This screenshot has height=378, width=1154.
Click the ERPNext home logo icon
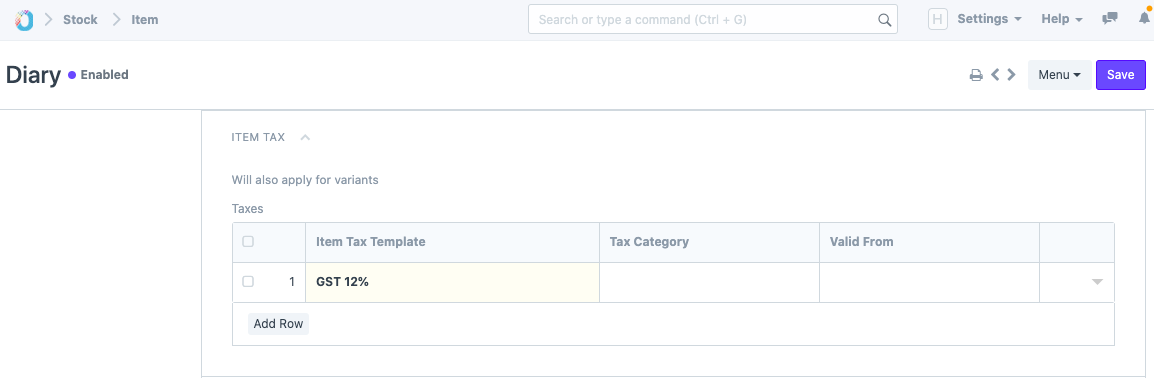pyautogui.click(x=24, y=20)
